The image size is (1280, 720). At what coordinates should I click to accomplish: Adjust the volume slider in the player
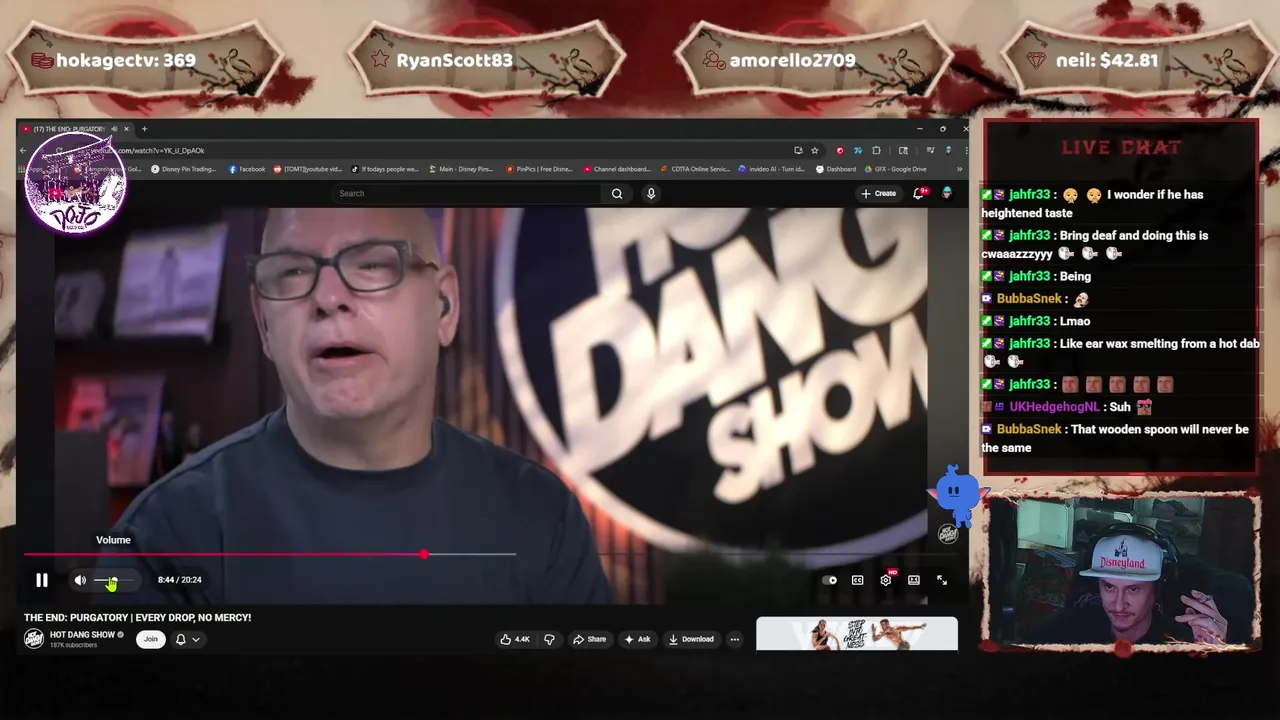[113, 580]
